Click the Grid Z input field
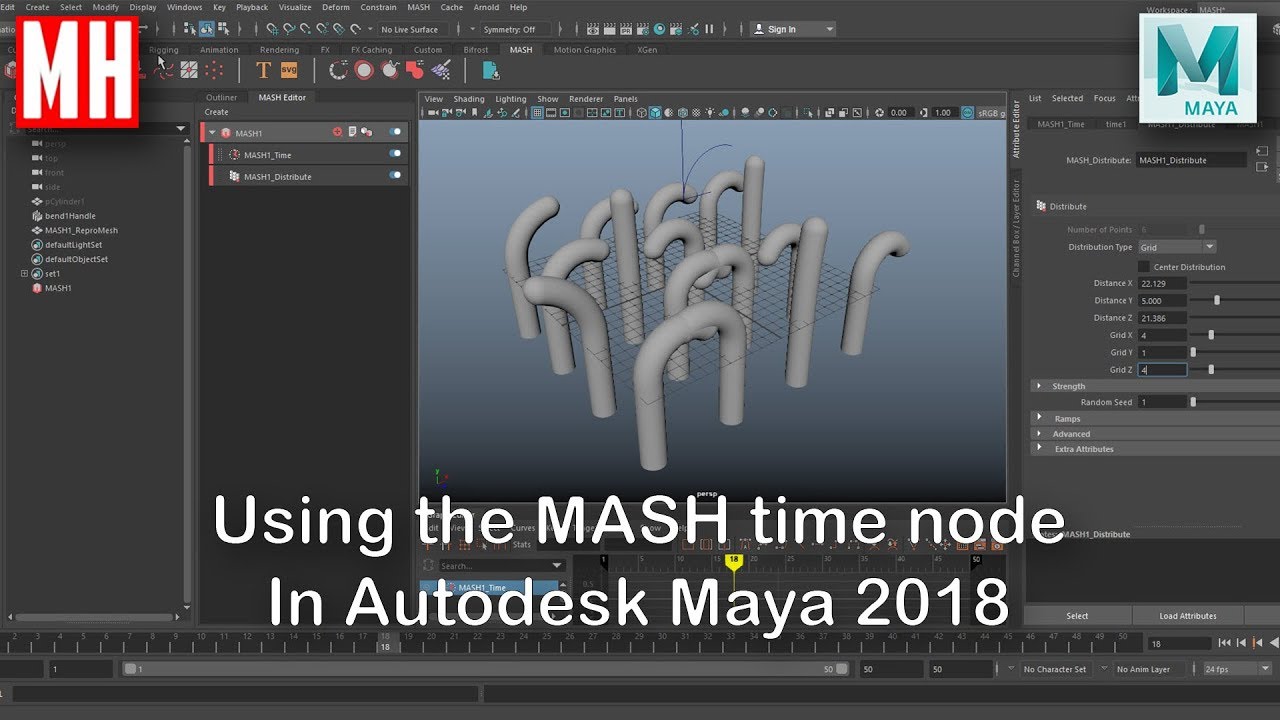Screen dimensions: 1280x720 pyautogui.click(x=1162, y=370)
